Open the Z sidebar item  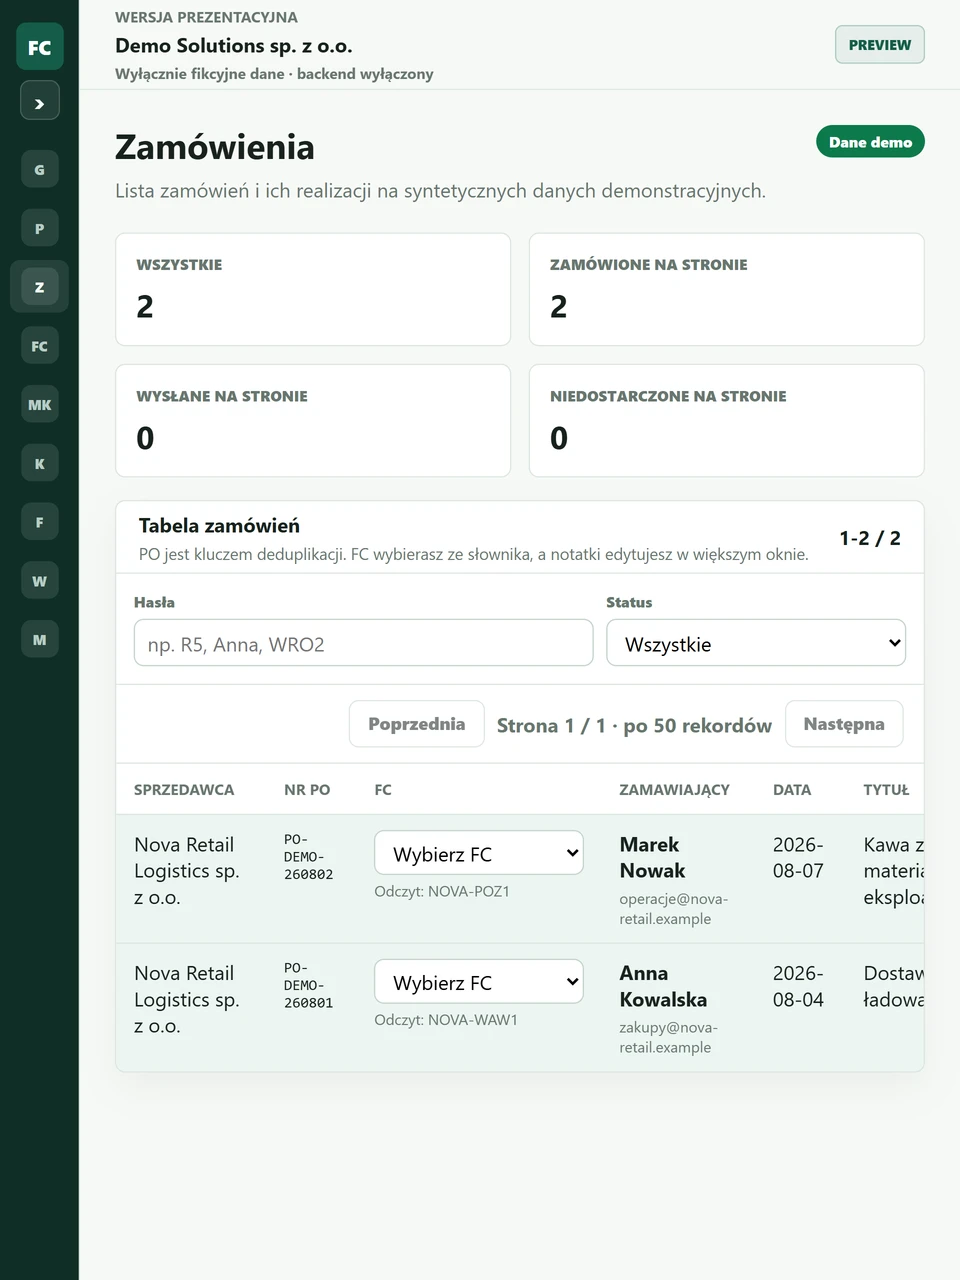coord(39,287)
